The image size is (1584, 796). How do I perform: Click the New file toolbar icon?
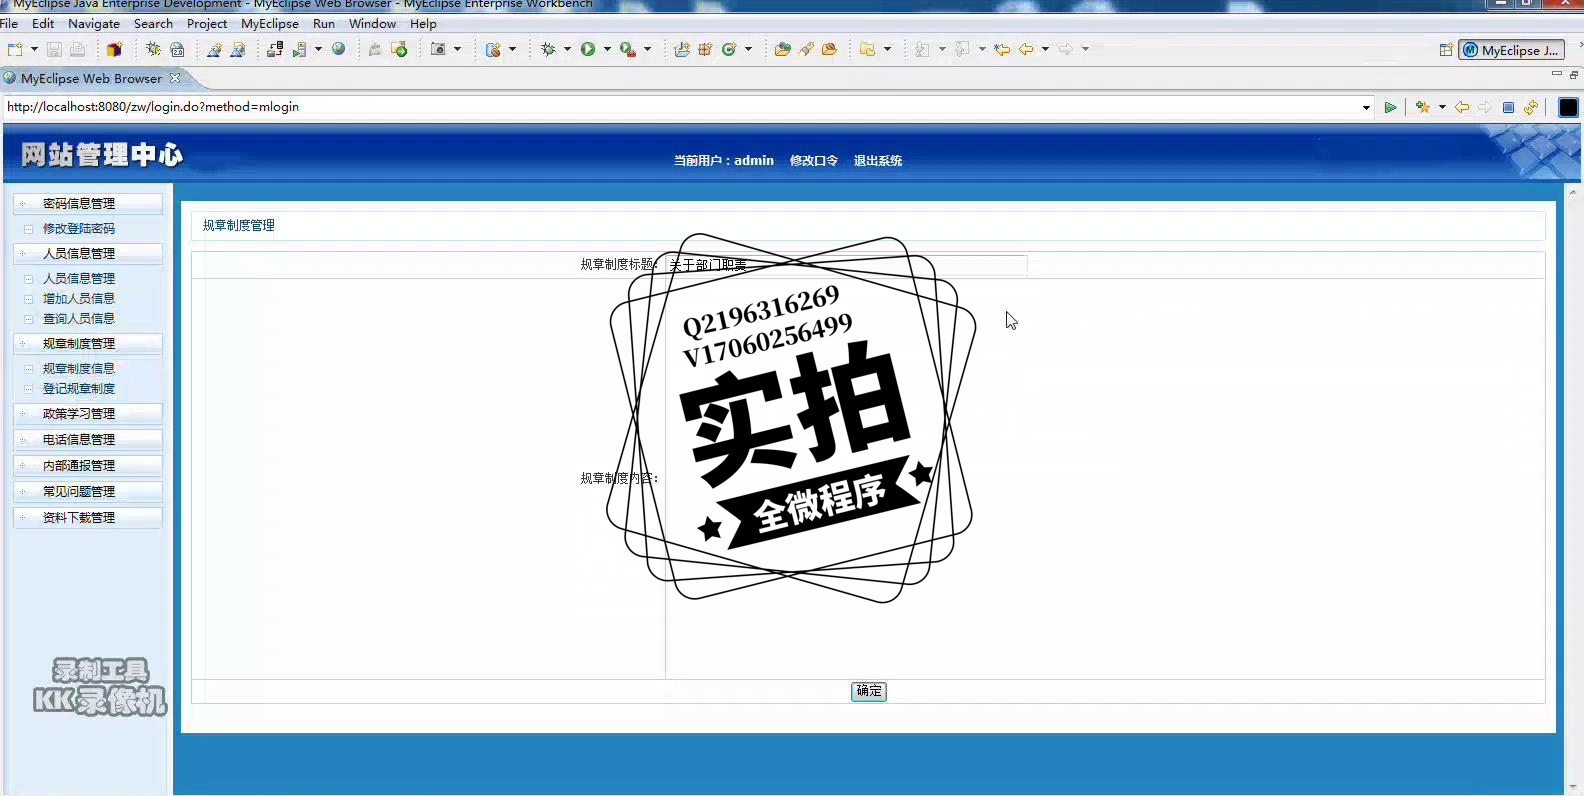[x=15, y=49]
